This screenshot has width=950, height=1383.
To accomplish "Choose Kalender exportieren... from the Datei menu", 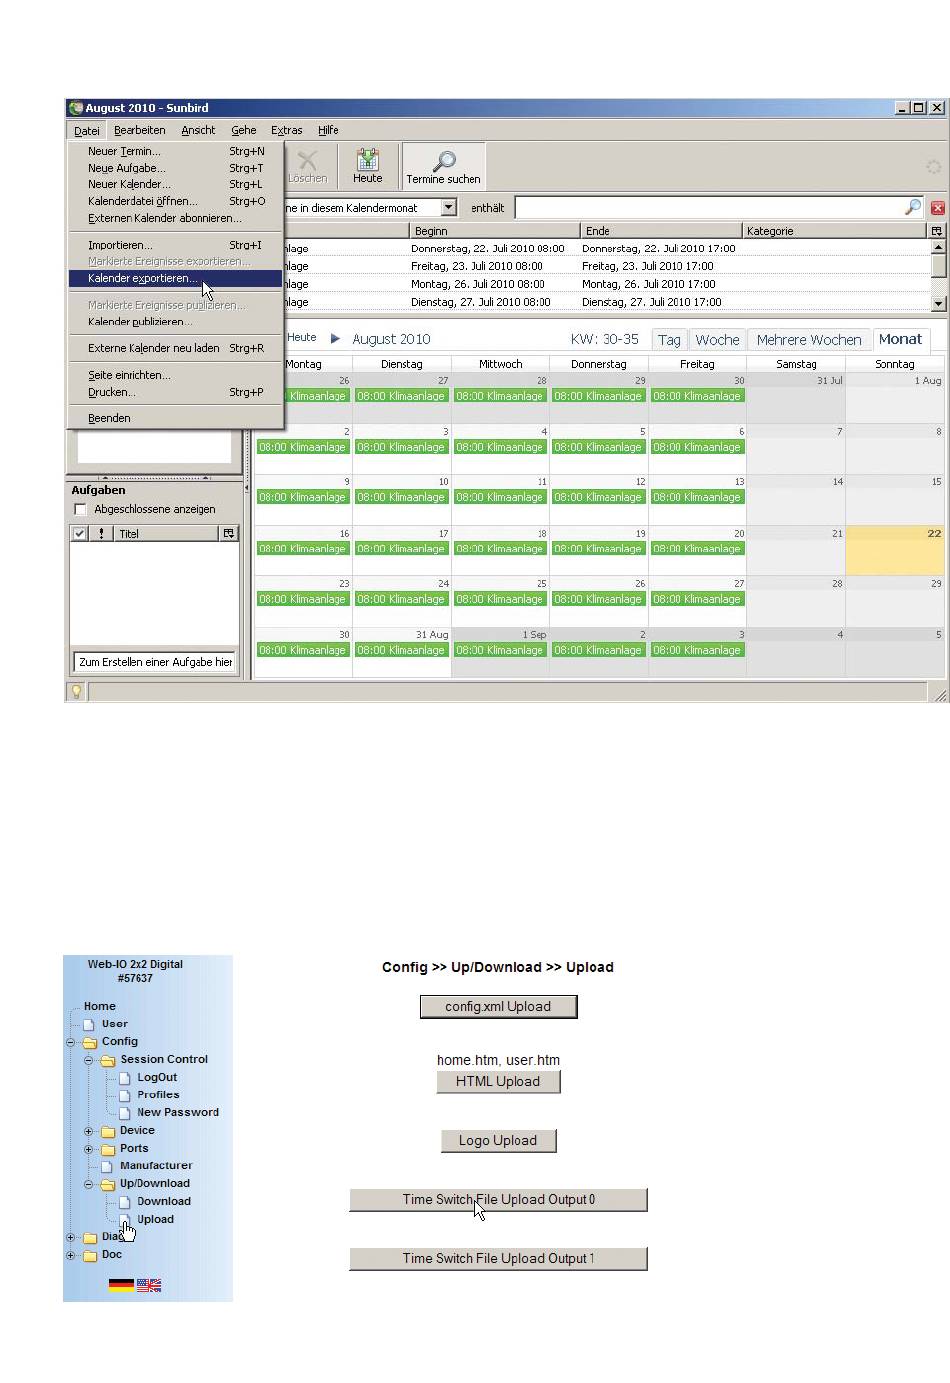I will tap(175, 278).
